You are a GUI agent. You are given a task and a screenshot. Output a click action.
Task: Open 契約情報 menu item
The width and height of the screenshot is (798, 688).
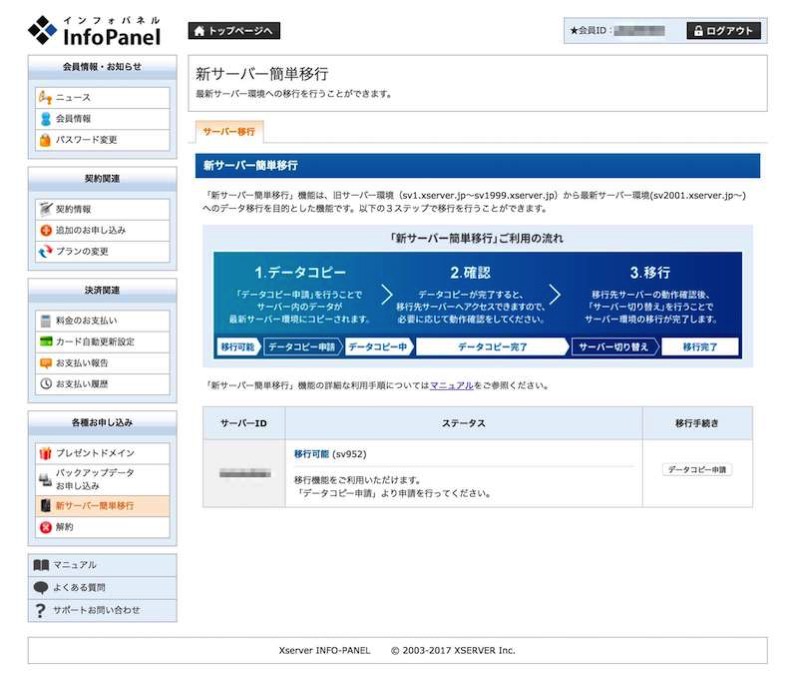[x=102, y=209]
